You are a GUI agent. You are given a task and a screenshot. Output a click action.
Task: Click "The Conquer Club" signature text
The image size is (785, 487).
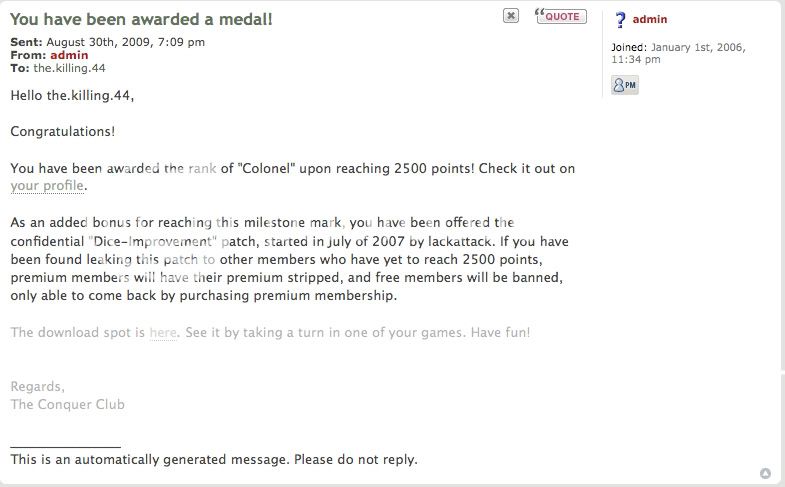(67, 405)
